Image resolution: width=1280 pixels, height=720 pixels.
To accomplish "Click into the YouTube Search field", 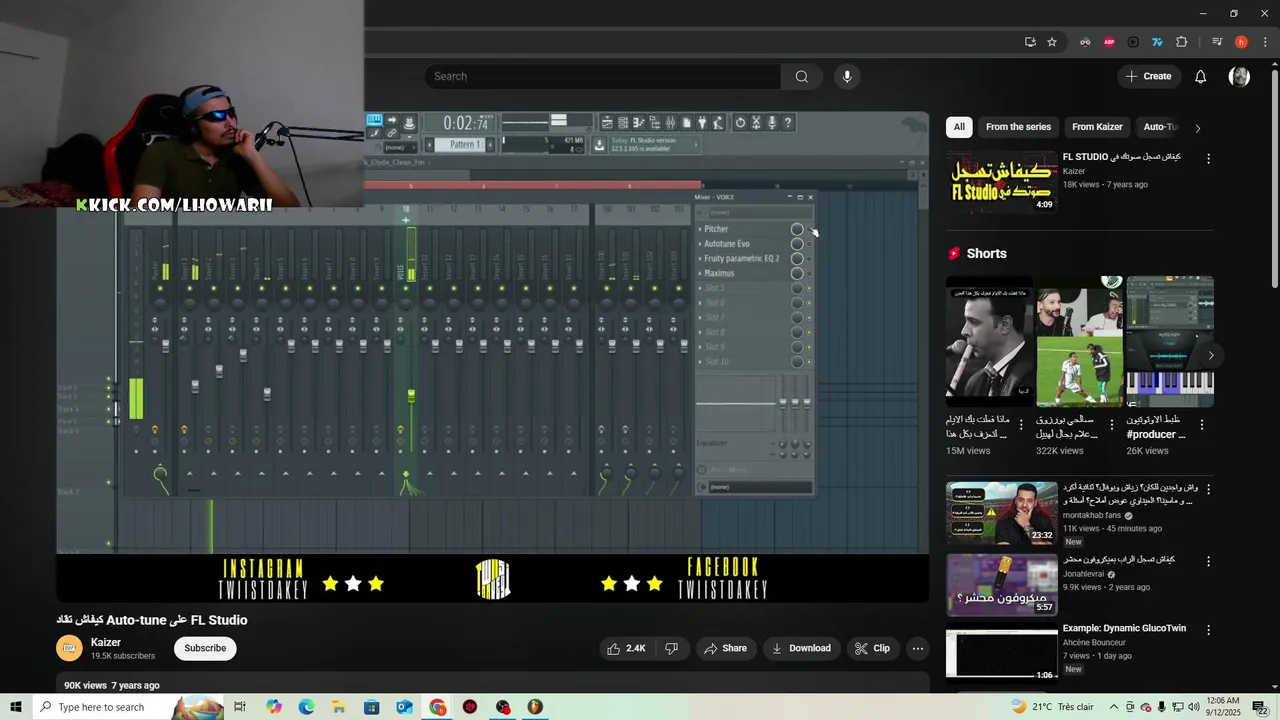I will (x=603, y=76).
